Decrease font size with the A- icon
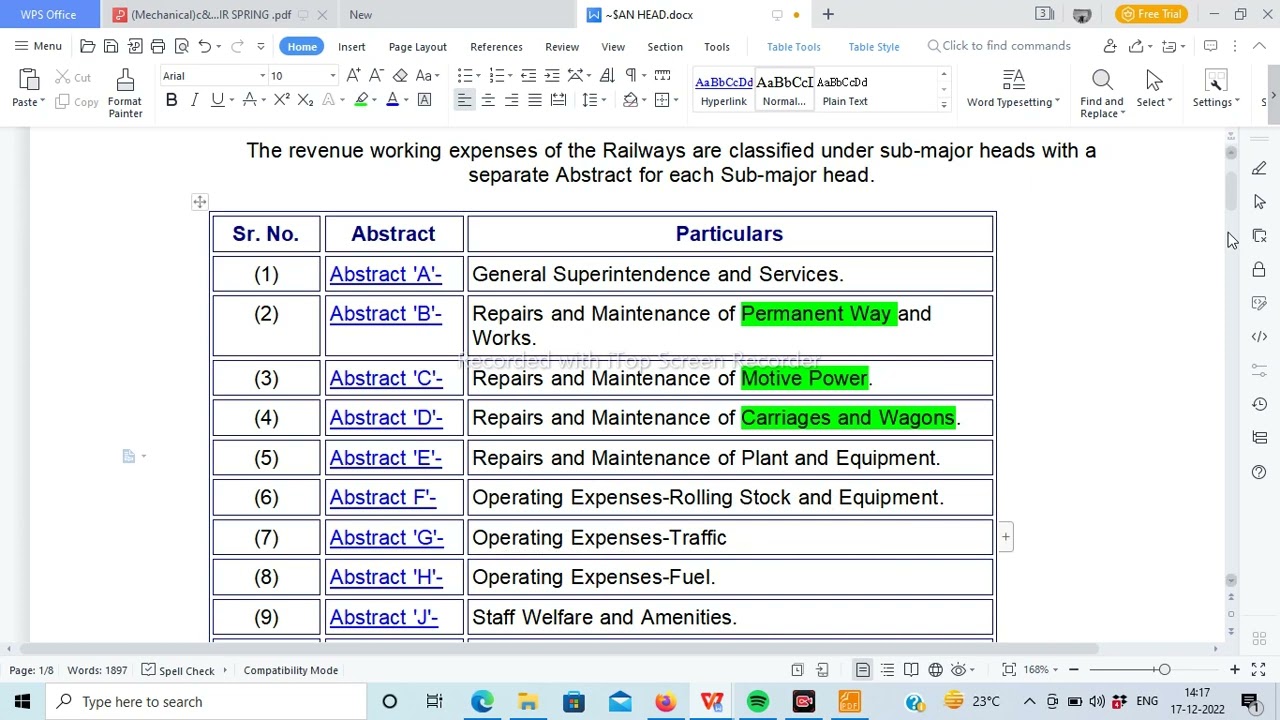This screenshot has height=720, width=1280. point(376,76)
